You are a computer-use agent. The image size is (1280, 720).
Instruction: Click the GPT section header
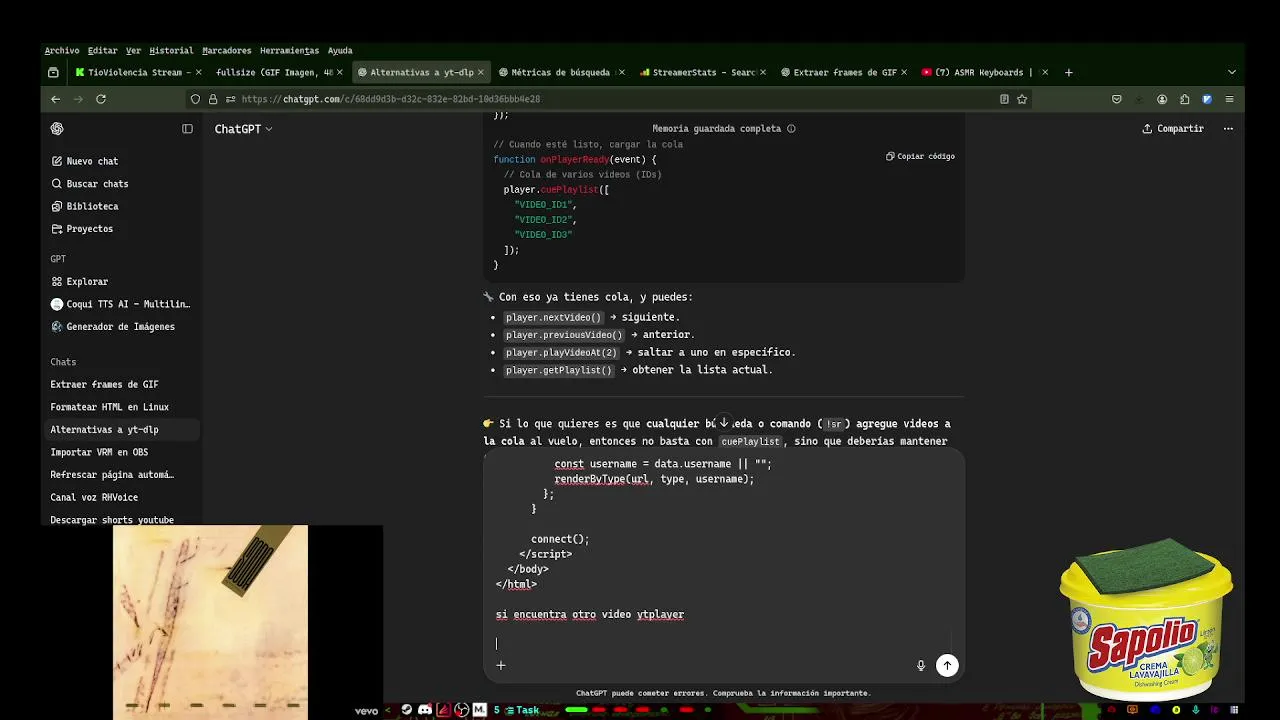point(58,259)
